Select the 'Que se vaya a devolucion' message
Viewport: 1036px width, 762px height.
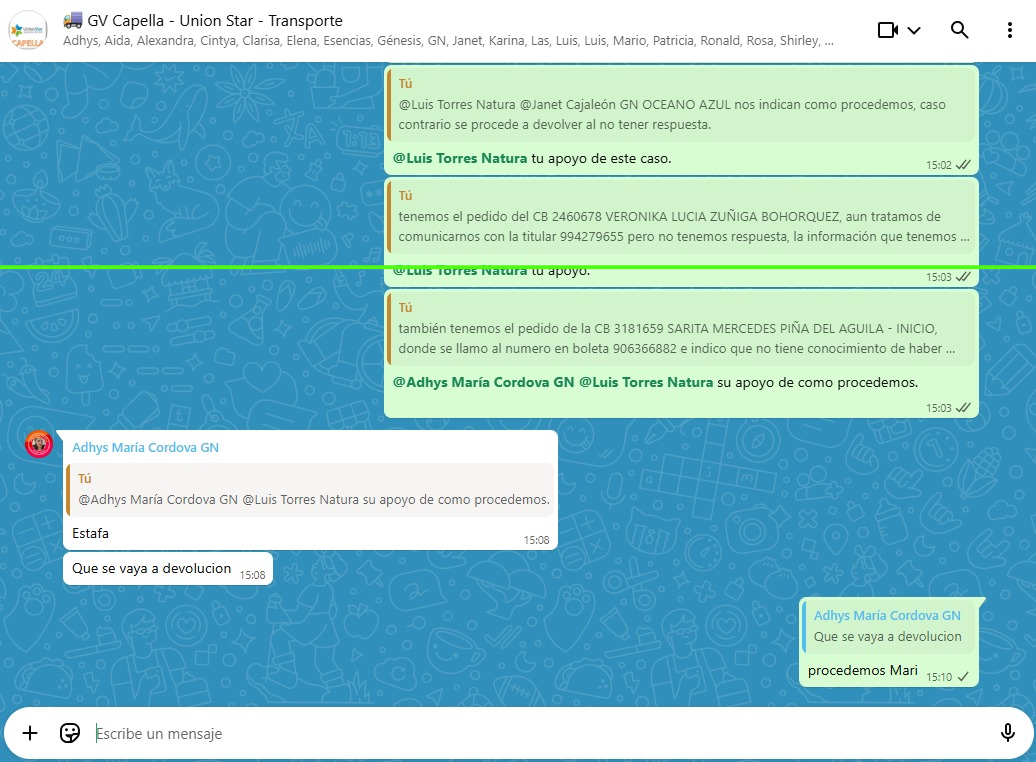(x=151, y=569)
